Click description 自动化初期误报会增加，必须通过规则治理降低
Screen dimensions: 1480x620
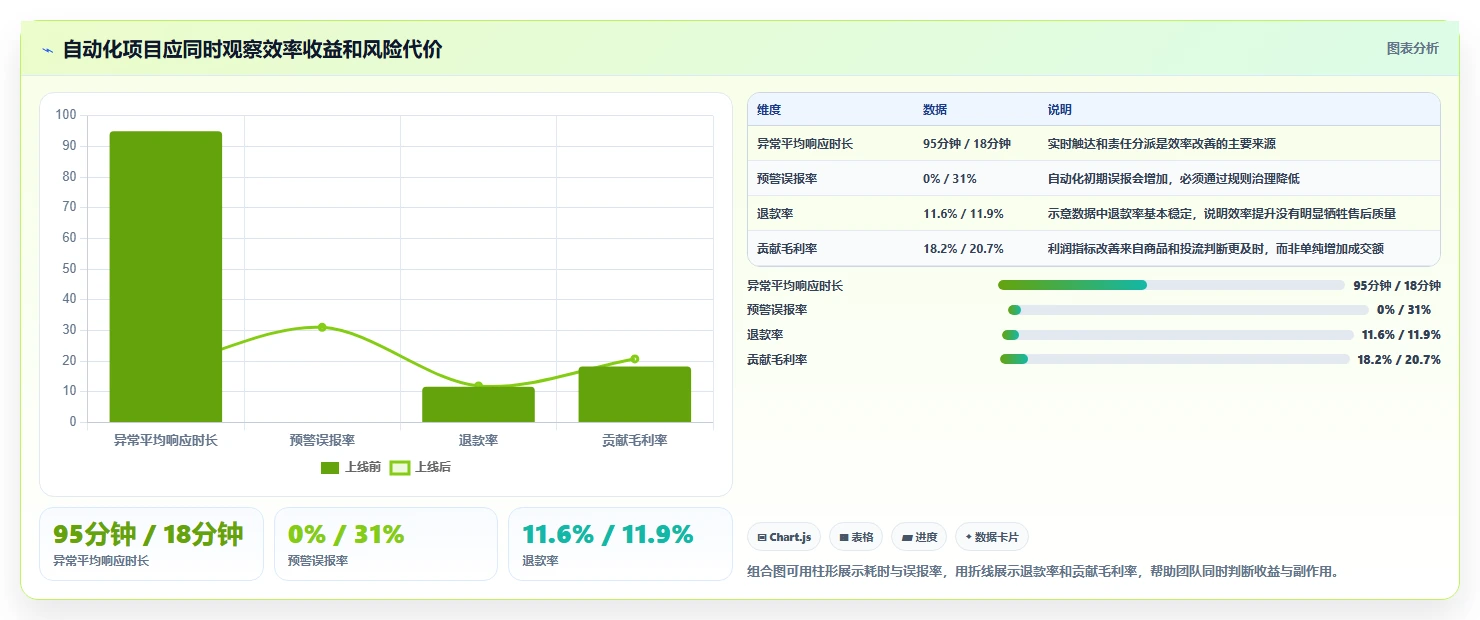[1174, 179]
